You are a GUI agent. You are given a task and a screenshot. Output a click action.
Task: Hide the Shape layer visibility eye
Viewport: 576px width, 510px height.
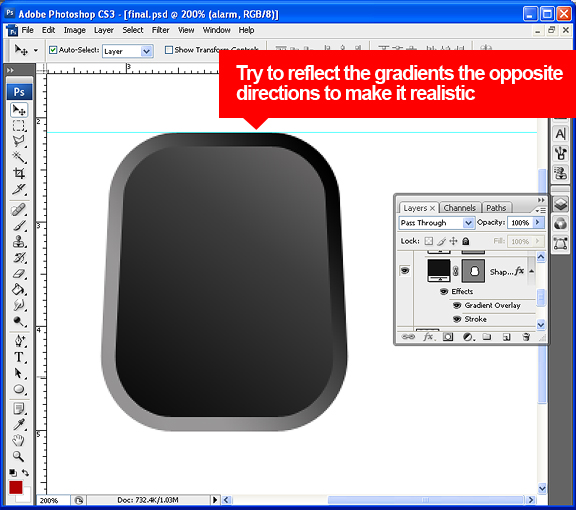point(405,271)
